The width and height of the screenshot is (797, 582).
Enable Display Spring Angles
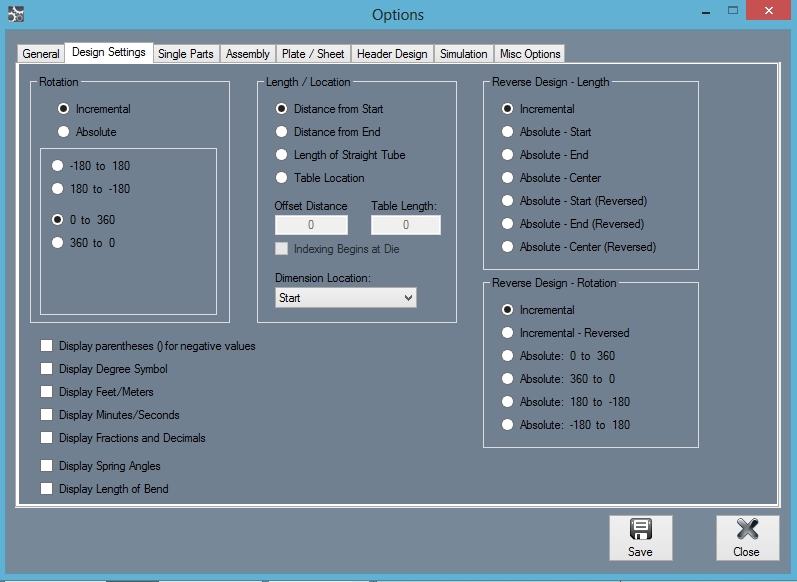(47, 466)
